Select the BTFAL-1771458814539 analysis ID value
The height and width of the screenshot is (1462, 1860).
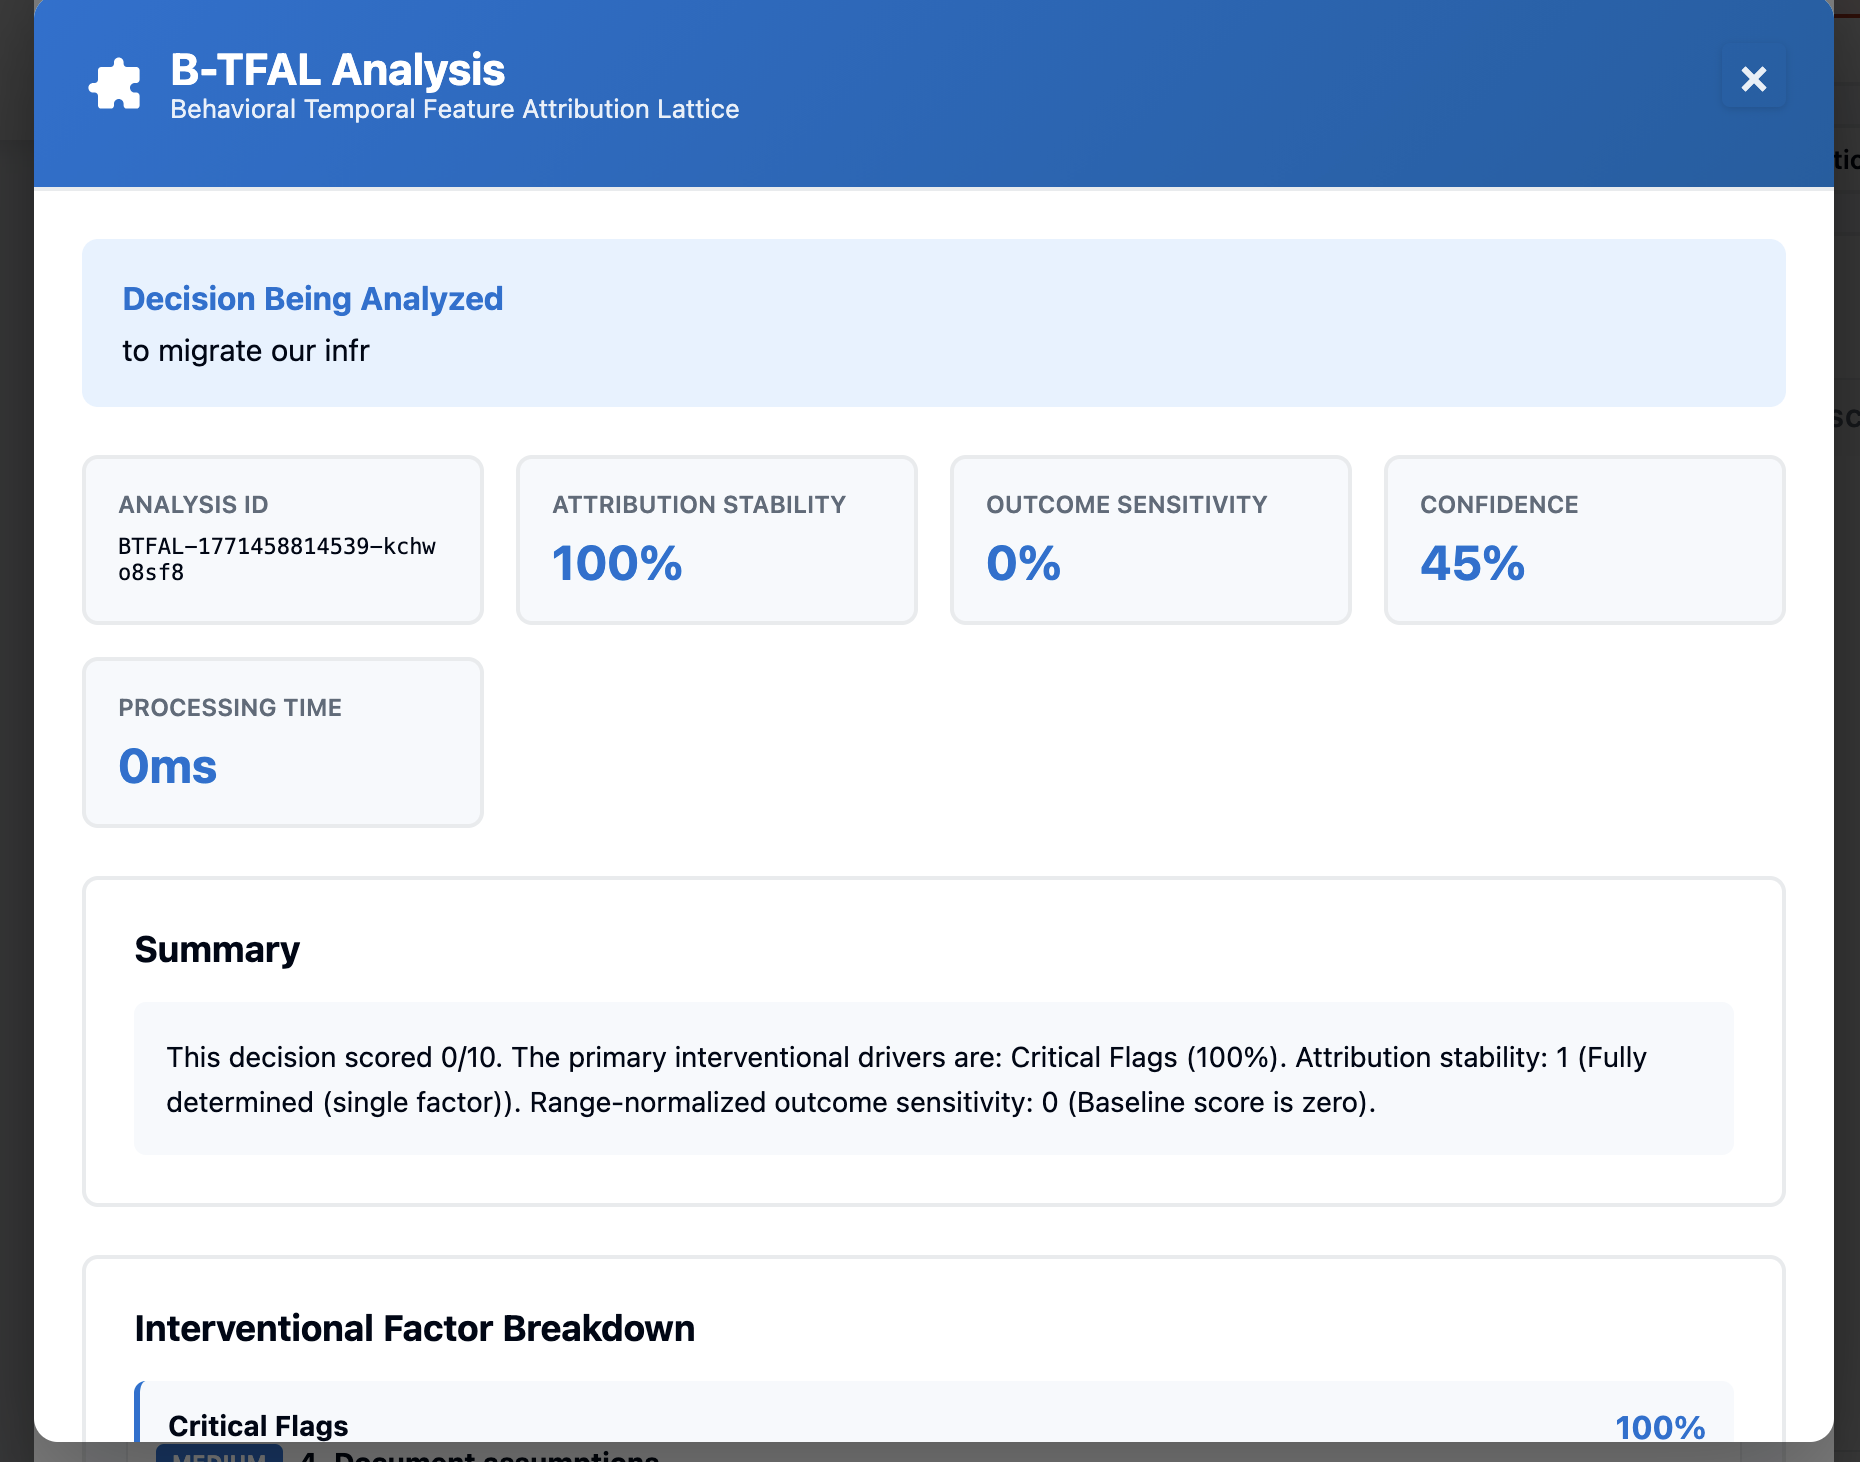[277, 559]
